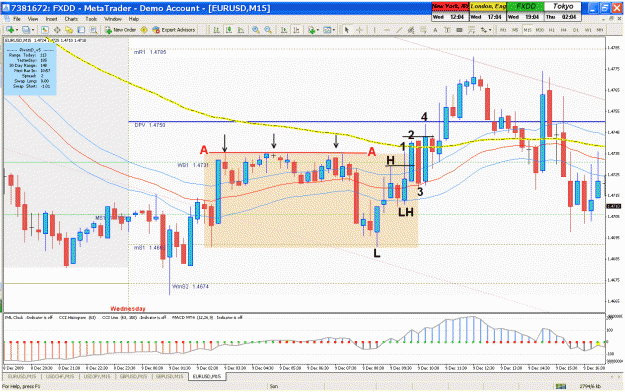
Task: Select the Fibonacci retracement tool
Action: (x=423, y=30)
